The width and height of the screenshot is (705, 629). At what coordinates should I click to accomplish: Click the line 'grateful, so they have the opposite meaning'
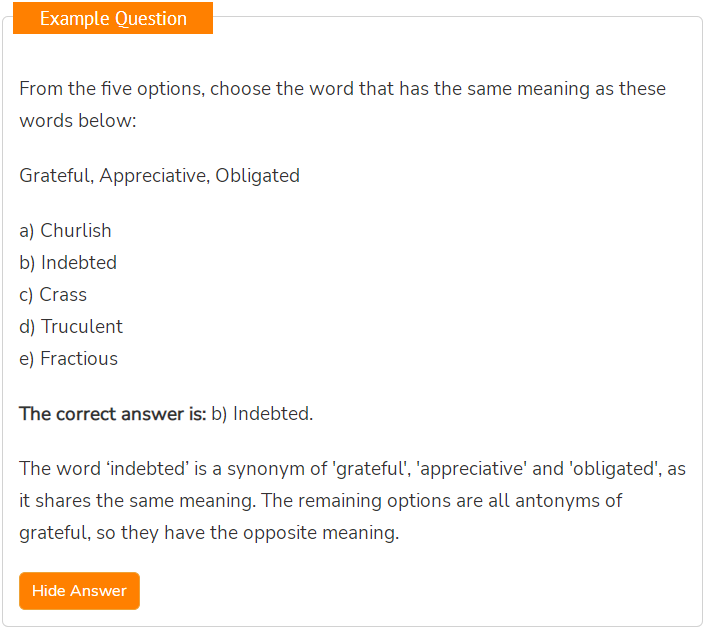point(209,533)
